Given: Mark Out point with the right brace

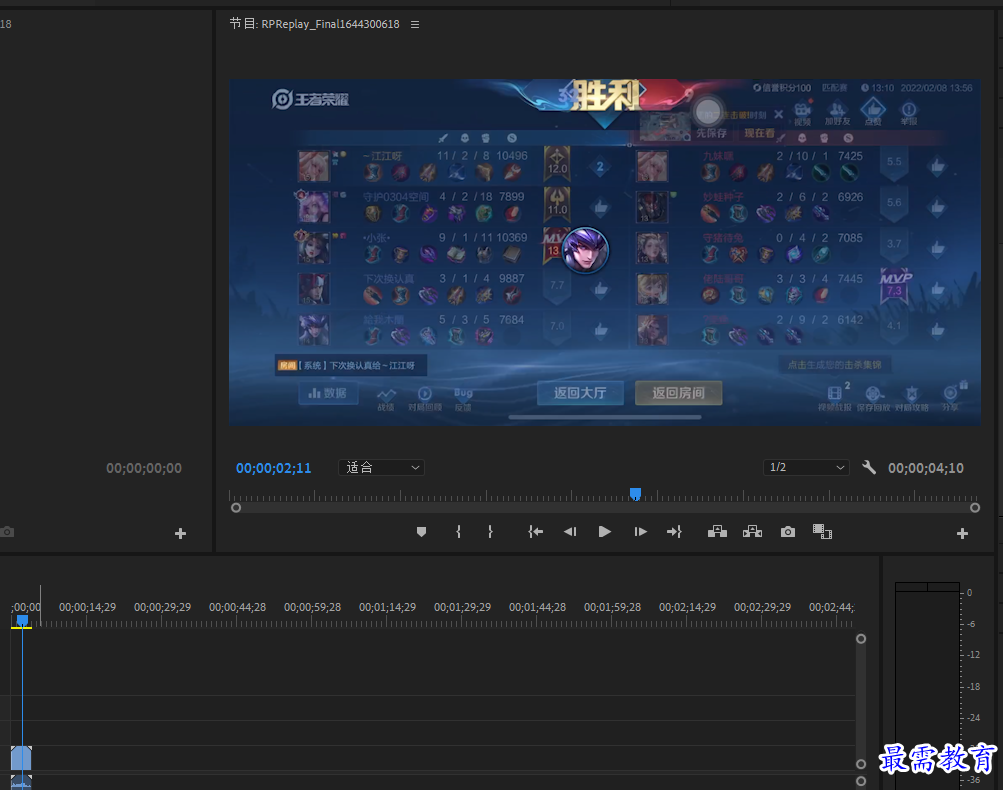Looking at the screenshot, I should [x=490, y=532].
